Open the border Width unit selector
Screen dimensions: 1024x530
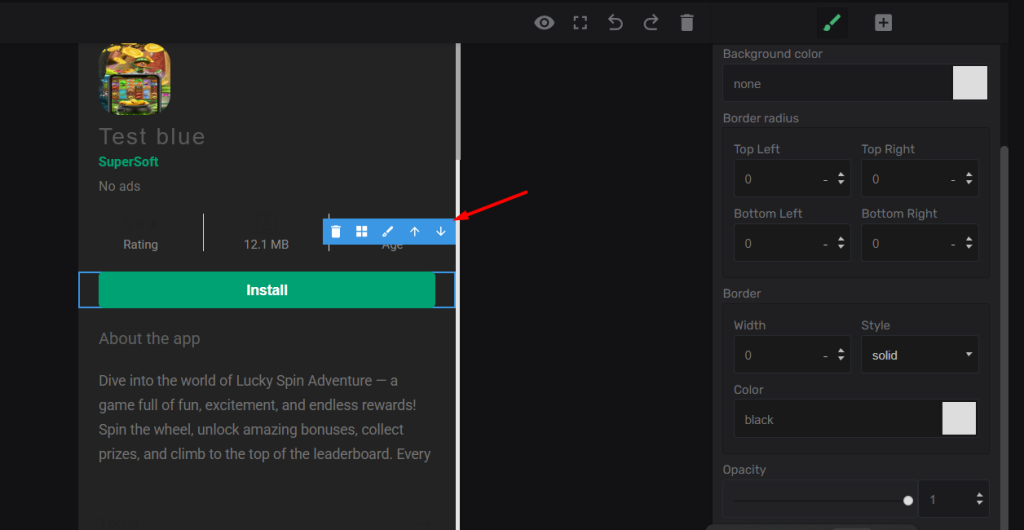[x=824, y=356]
